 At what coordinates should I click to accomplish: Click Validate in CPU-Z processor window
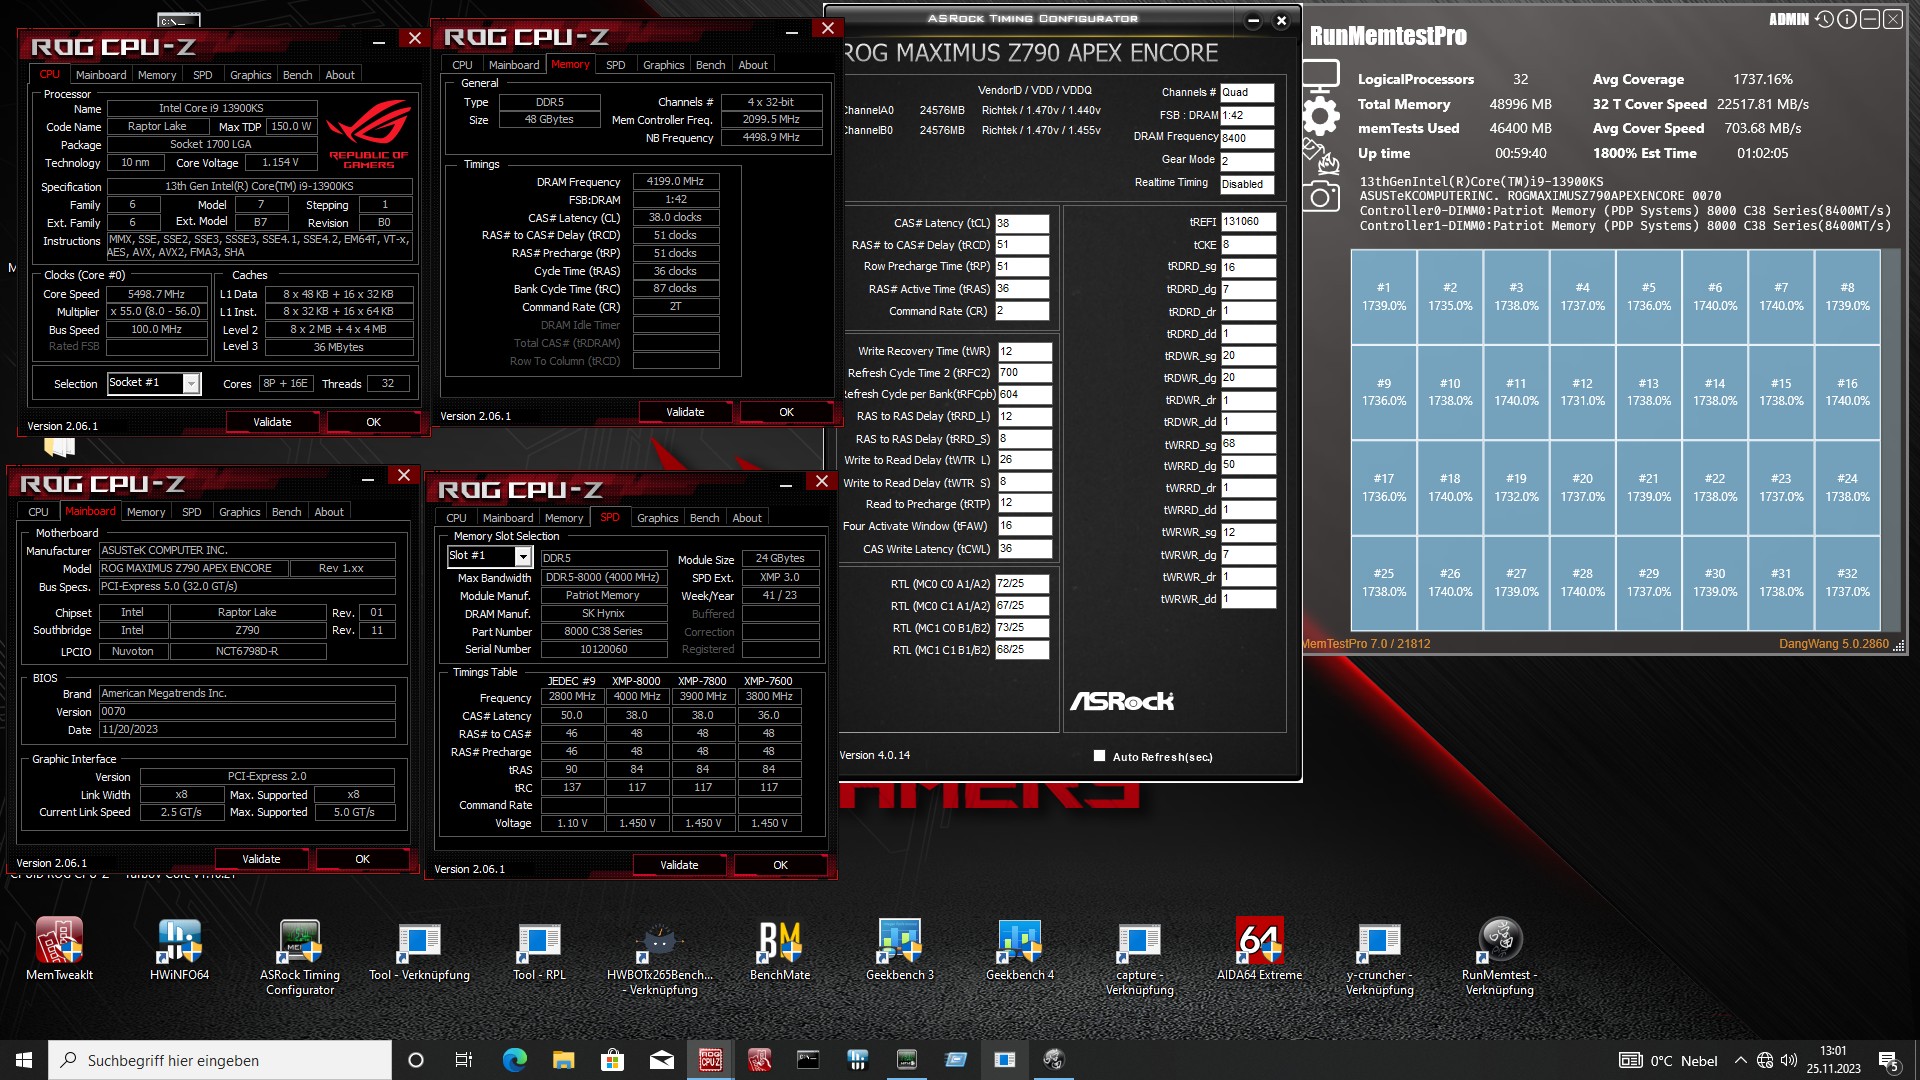[272, 422]
